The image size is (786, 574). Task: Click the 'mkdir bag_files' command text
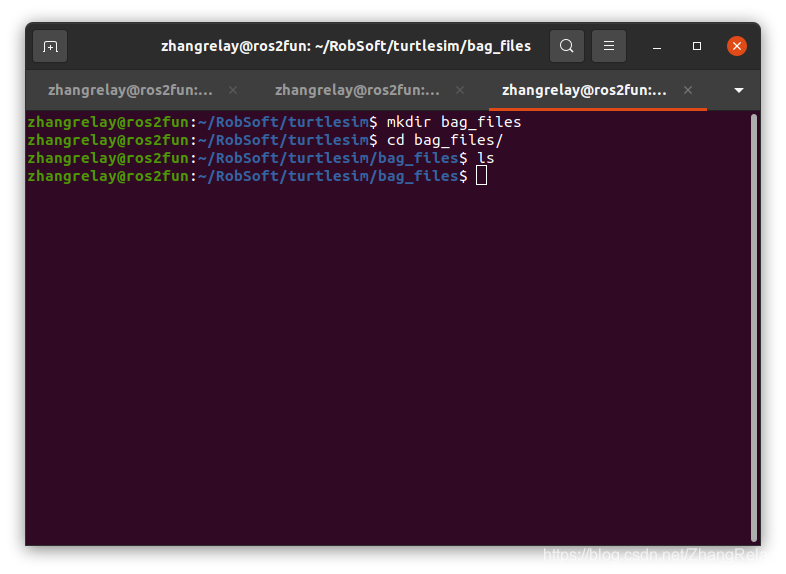454,122
